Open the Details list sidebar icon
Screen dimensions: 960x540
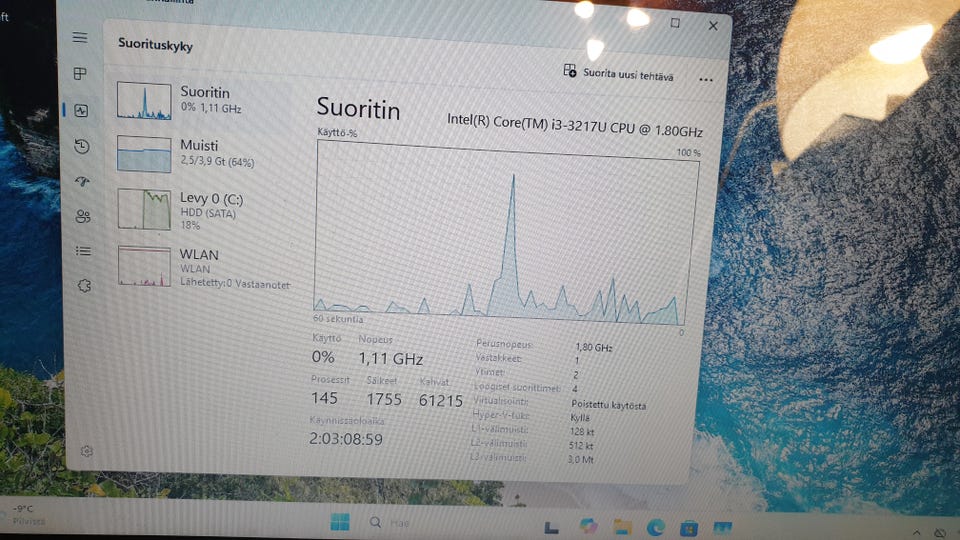click(x=83, y=251)
